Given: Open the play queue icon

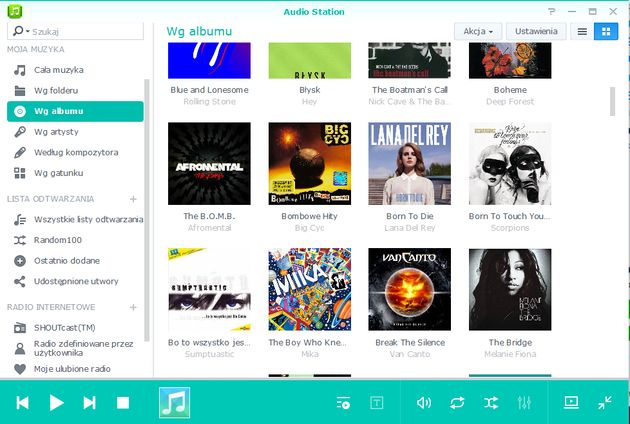Looking at the screenshot, I should (343, 403).
